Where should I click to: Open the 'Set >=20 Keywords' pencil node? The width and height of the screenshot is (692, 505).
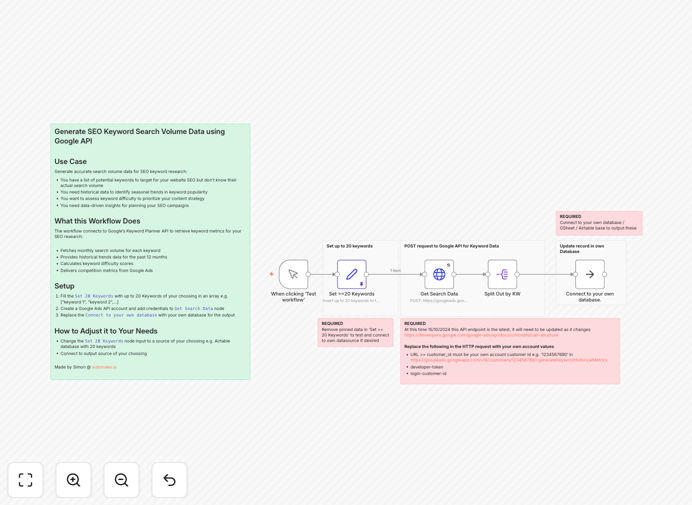352,274
